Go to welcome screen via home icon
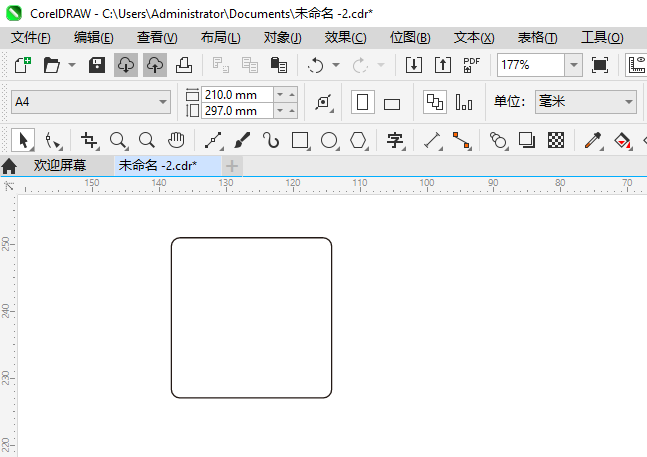Screen dimensions: 647x457 coord(9,167)
